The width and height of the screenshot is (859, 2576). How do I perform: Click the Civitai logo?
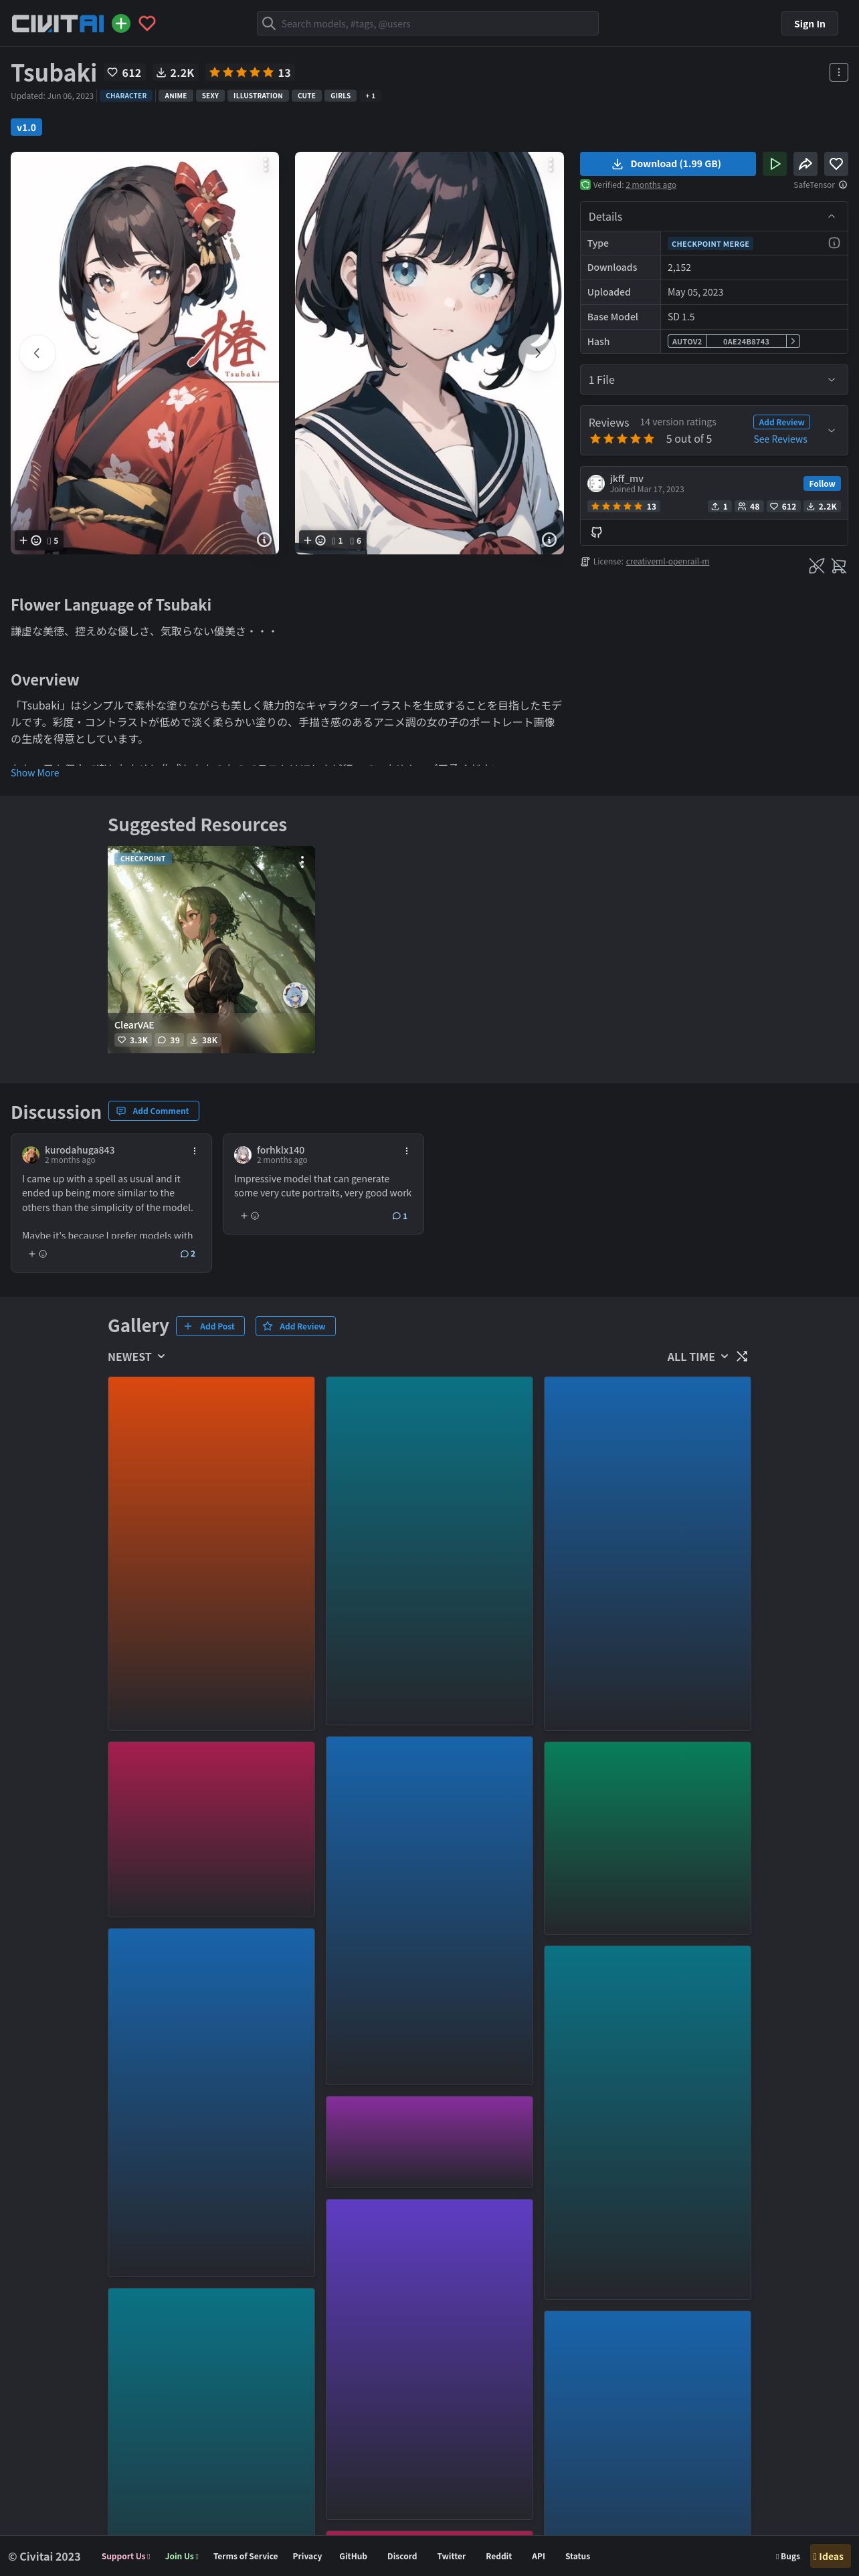pos(57,23)
